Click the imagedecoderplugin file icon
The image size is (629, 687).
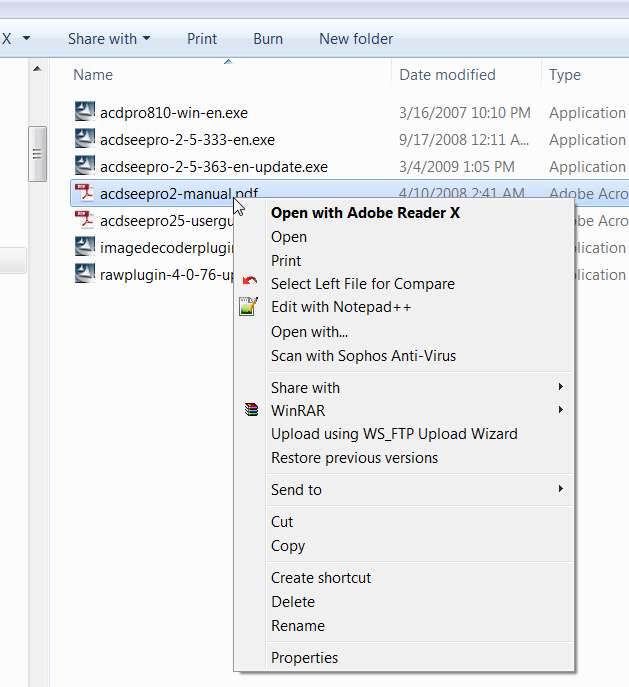click(85, 247)
